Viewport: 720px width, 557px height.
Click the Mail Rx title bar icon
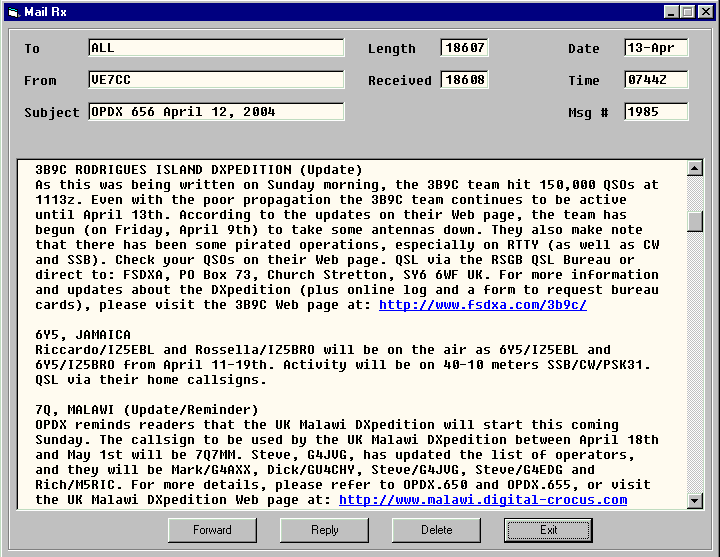(x=13, y=11)
